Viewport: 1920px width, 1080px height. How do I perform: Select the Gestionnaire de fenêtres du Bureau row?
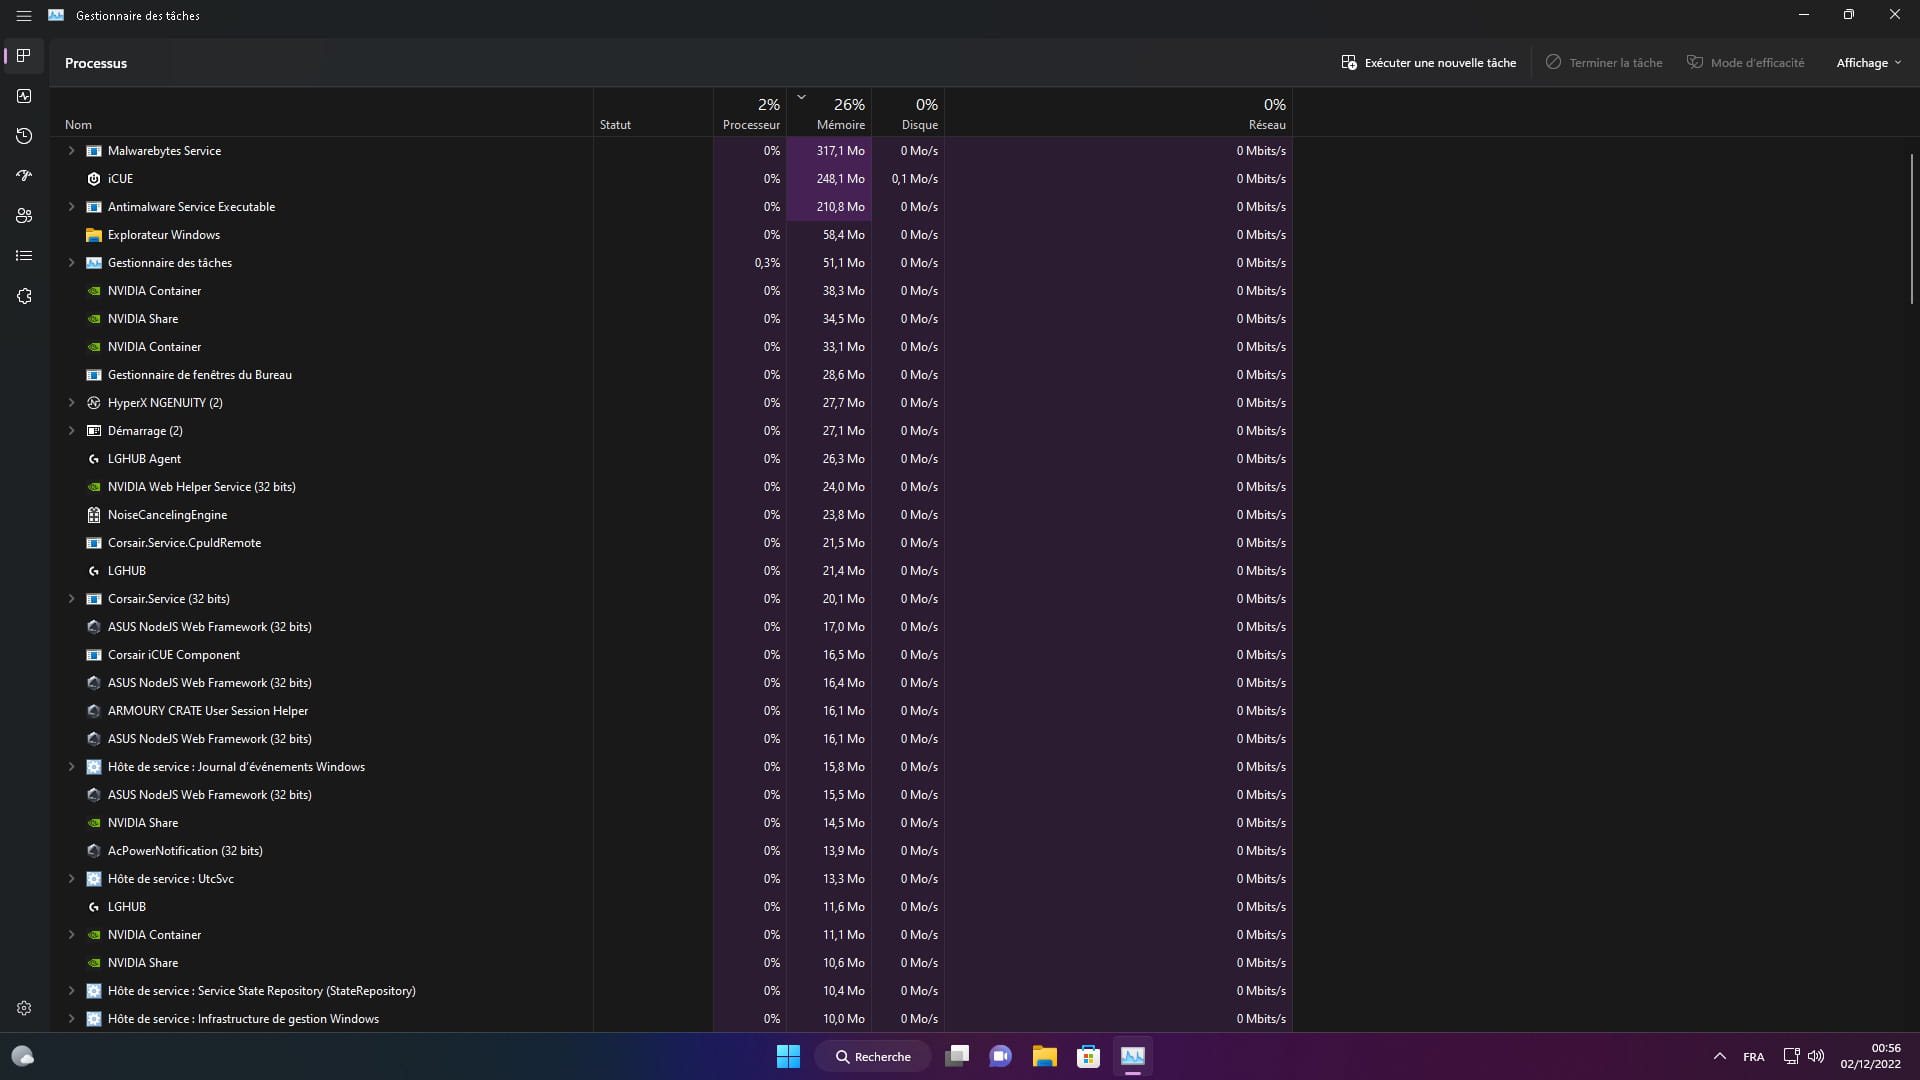[x=671, y=375]
